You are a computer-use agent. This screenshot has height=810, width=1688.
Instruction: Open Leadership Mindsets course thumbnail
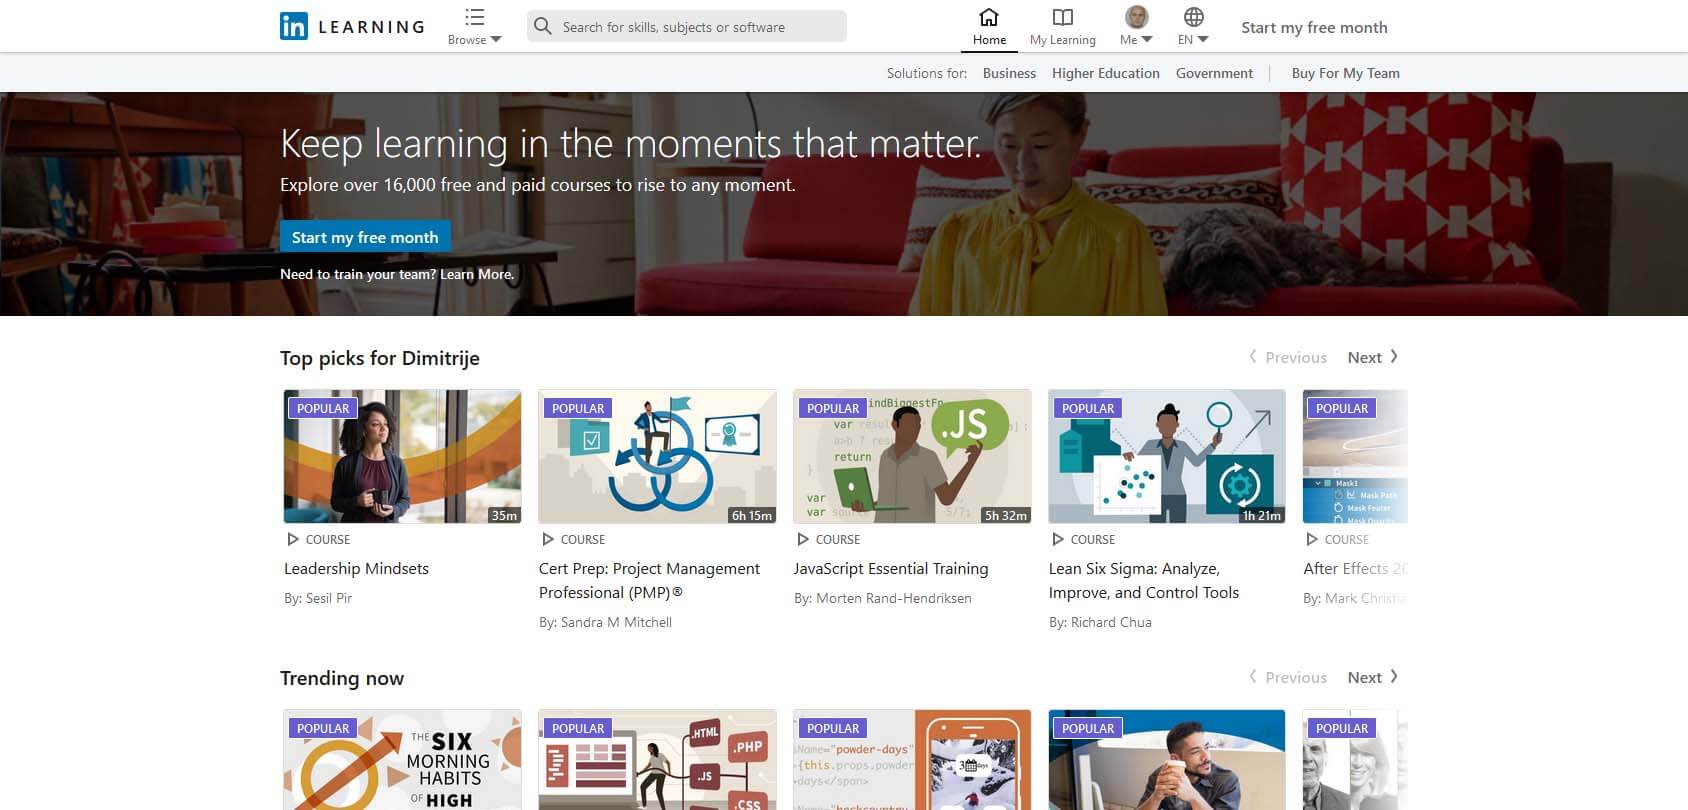click(x=402, y=456)
